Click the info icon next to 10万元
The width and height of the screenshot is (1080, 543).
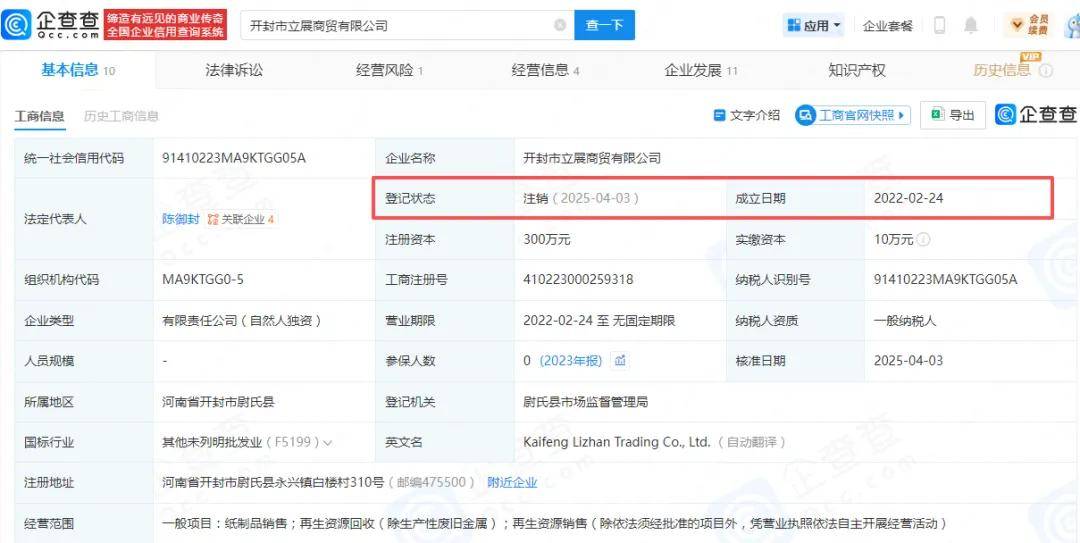click(923, 240)
